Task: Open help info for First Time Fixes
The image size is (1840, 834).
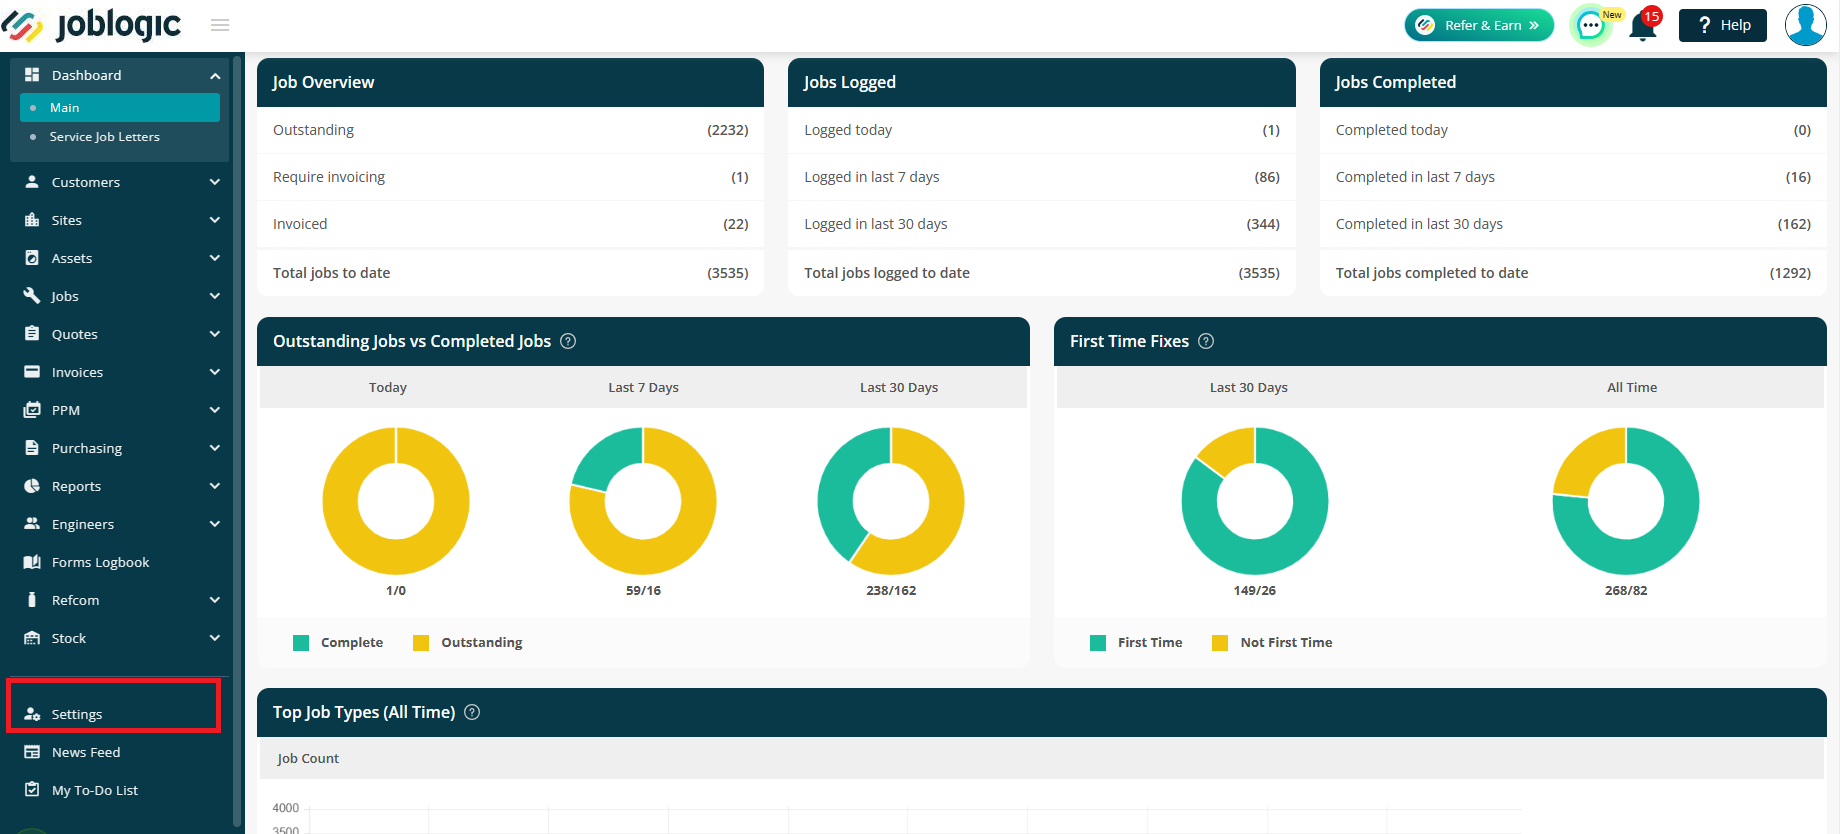Action: click(x=1206, y=341)
